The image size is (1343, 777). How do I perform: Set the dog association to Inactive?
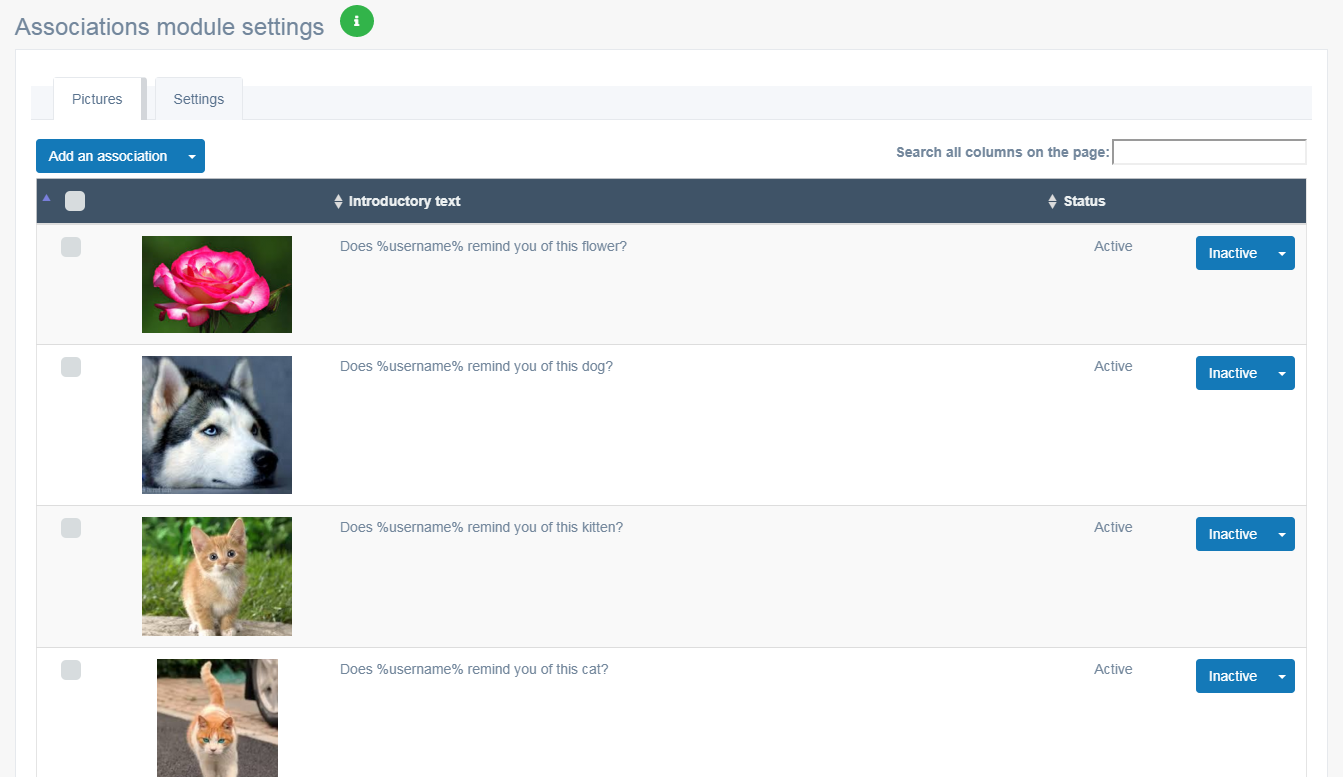click(x=1233, y=373)
